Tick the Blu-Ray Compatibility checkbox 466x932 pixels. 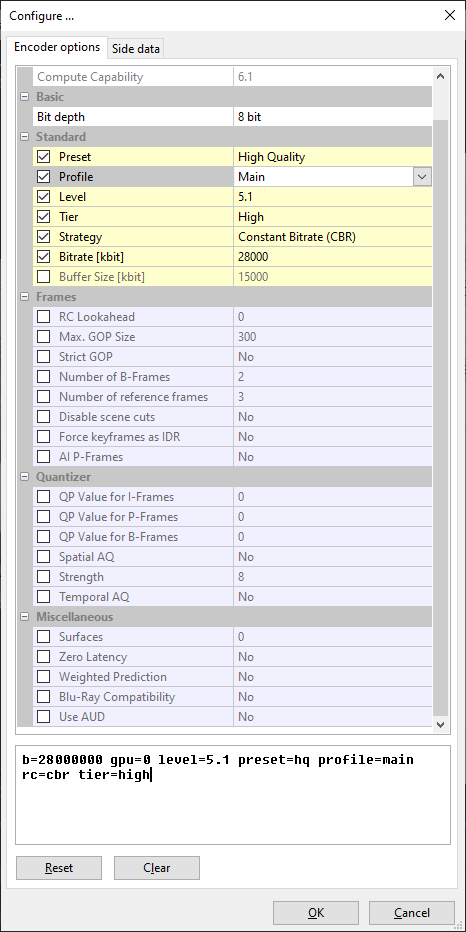click(x=43, y=697)
